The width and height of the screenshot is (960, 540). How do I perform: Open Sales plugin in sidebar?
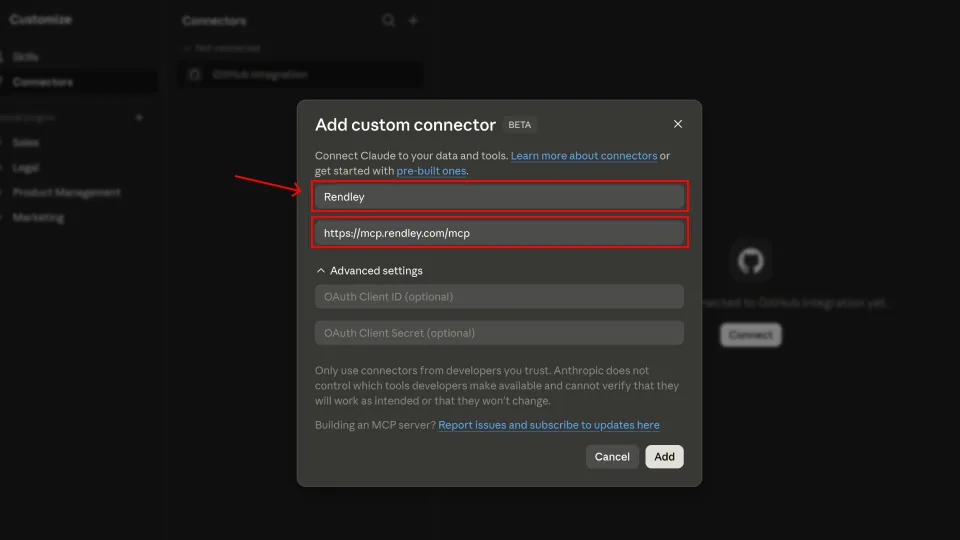[26, 142]
